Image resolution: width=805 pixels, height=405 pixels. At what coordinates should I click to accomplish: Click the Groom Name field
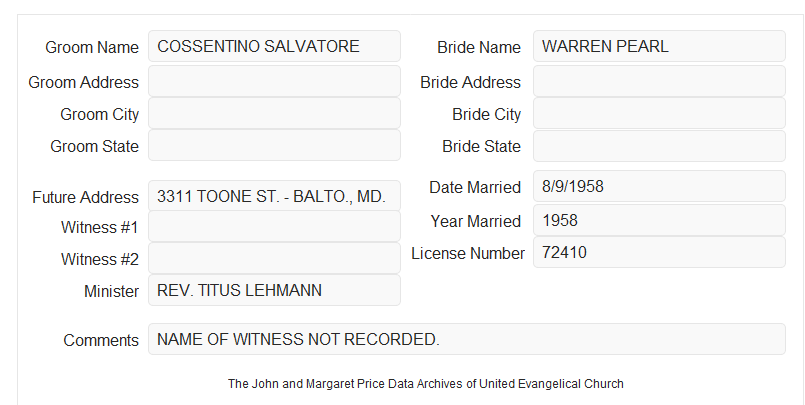(274, 46)
